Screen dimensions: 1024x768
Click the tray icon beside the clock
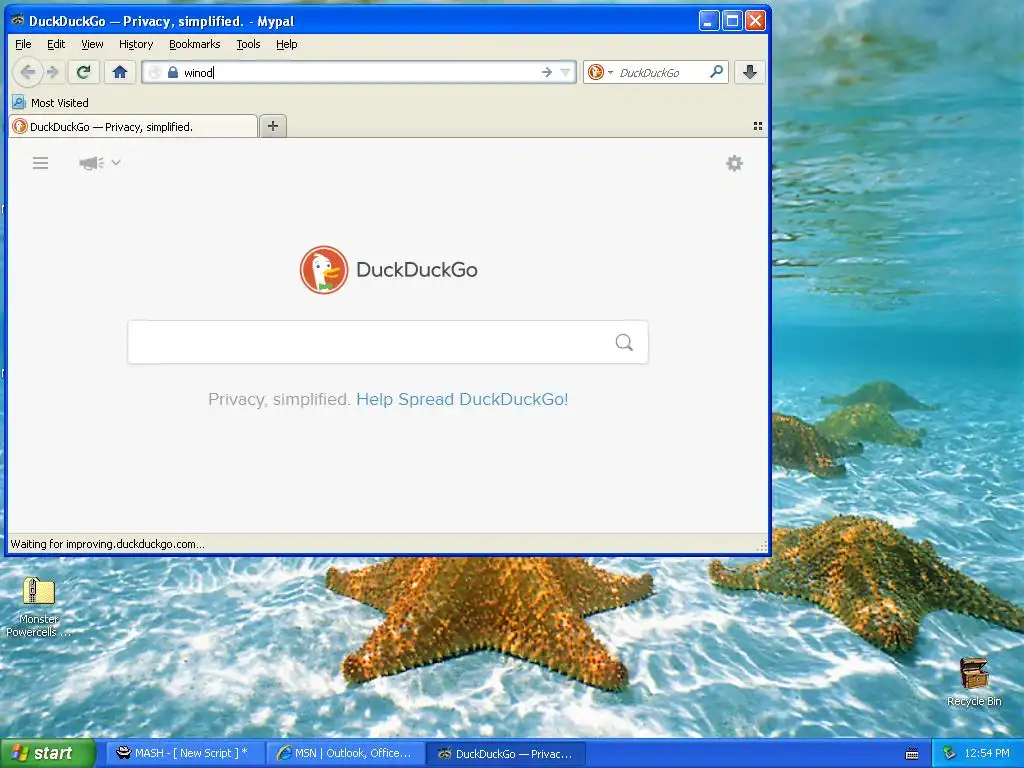pyautogui.click(x=950, y=753)
